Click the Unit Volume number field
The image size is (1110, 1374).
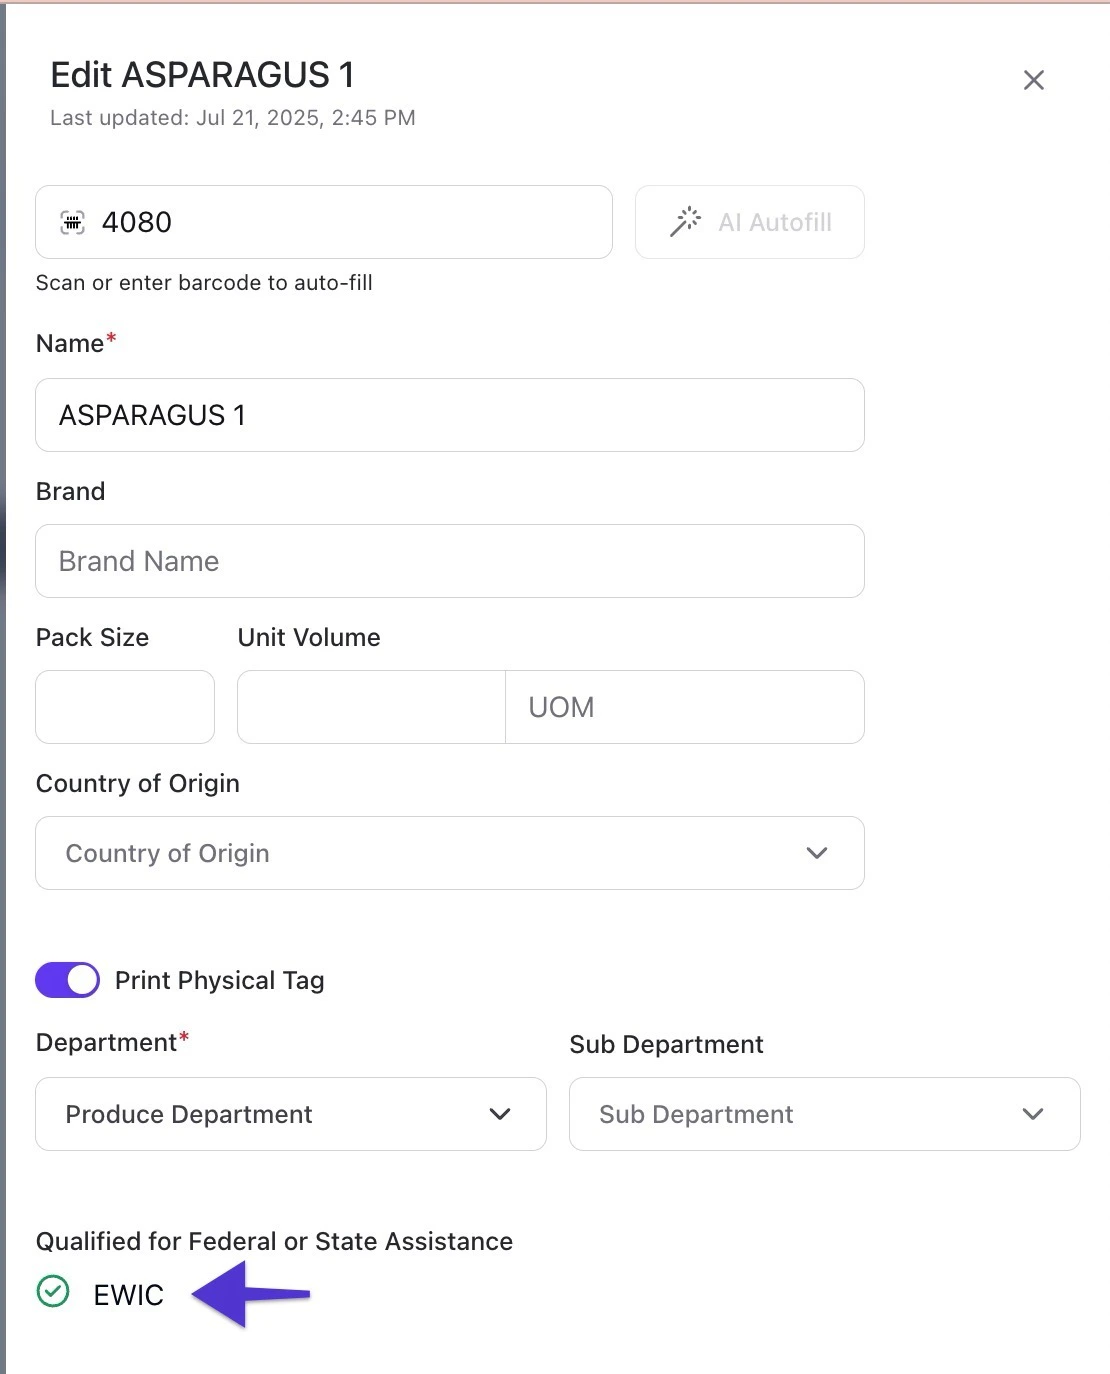click(x=371, y=707)
